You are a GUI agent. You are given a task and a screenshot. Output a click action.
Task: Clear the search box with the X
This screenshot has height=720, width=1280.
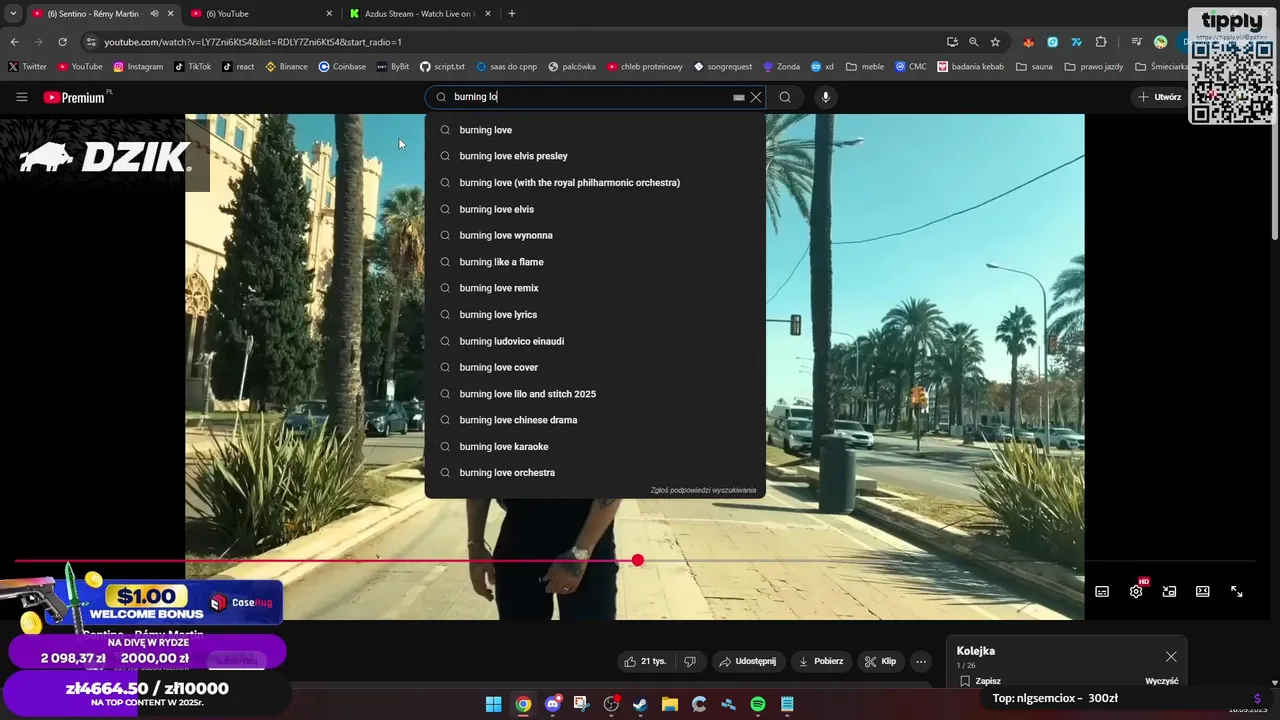coord(756,97)
